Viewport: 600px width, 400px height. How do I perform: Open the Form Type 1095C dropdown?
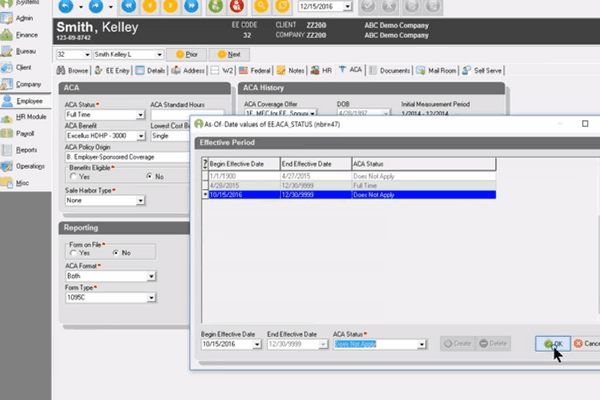click(x=151, y=297)
